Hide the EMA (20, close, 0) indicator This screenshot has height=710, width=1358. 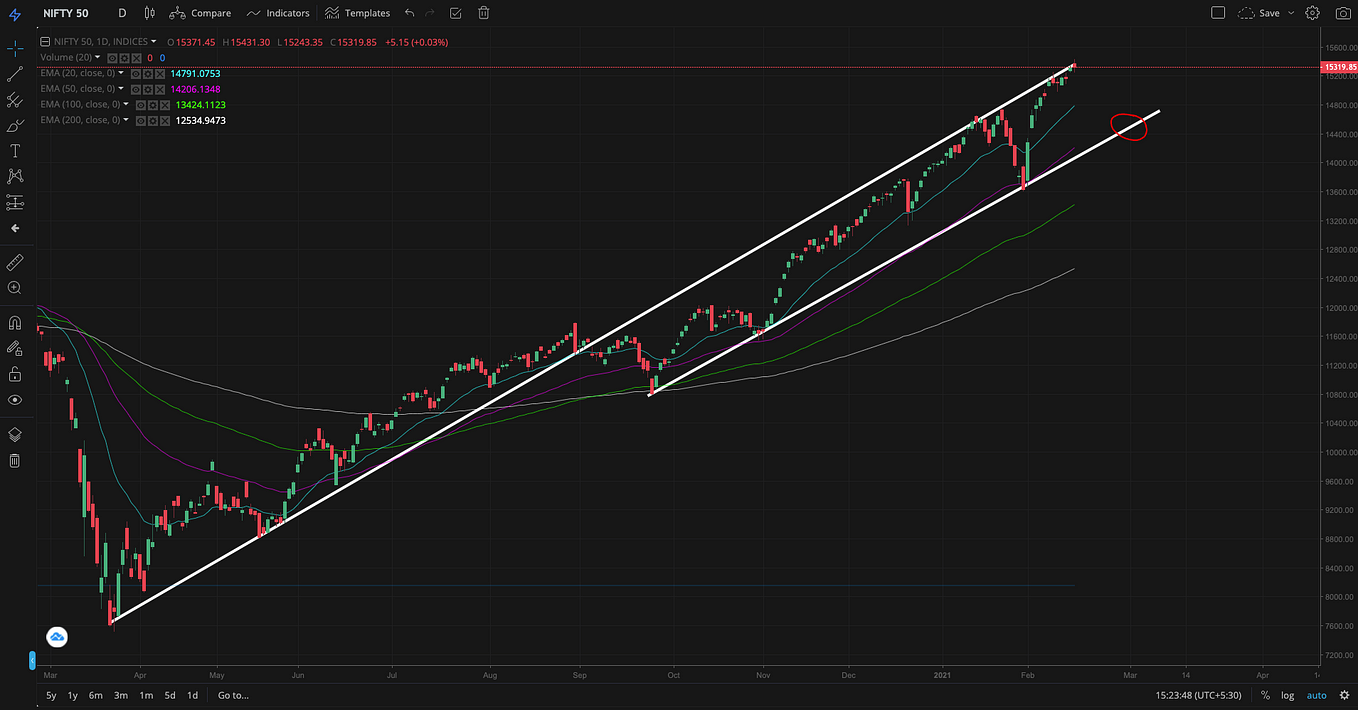(136, 74)
